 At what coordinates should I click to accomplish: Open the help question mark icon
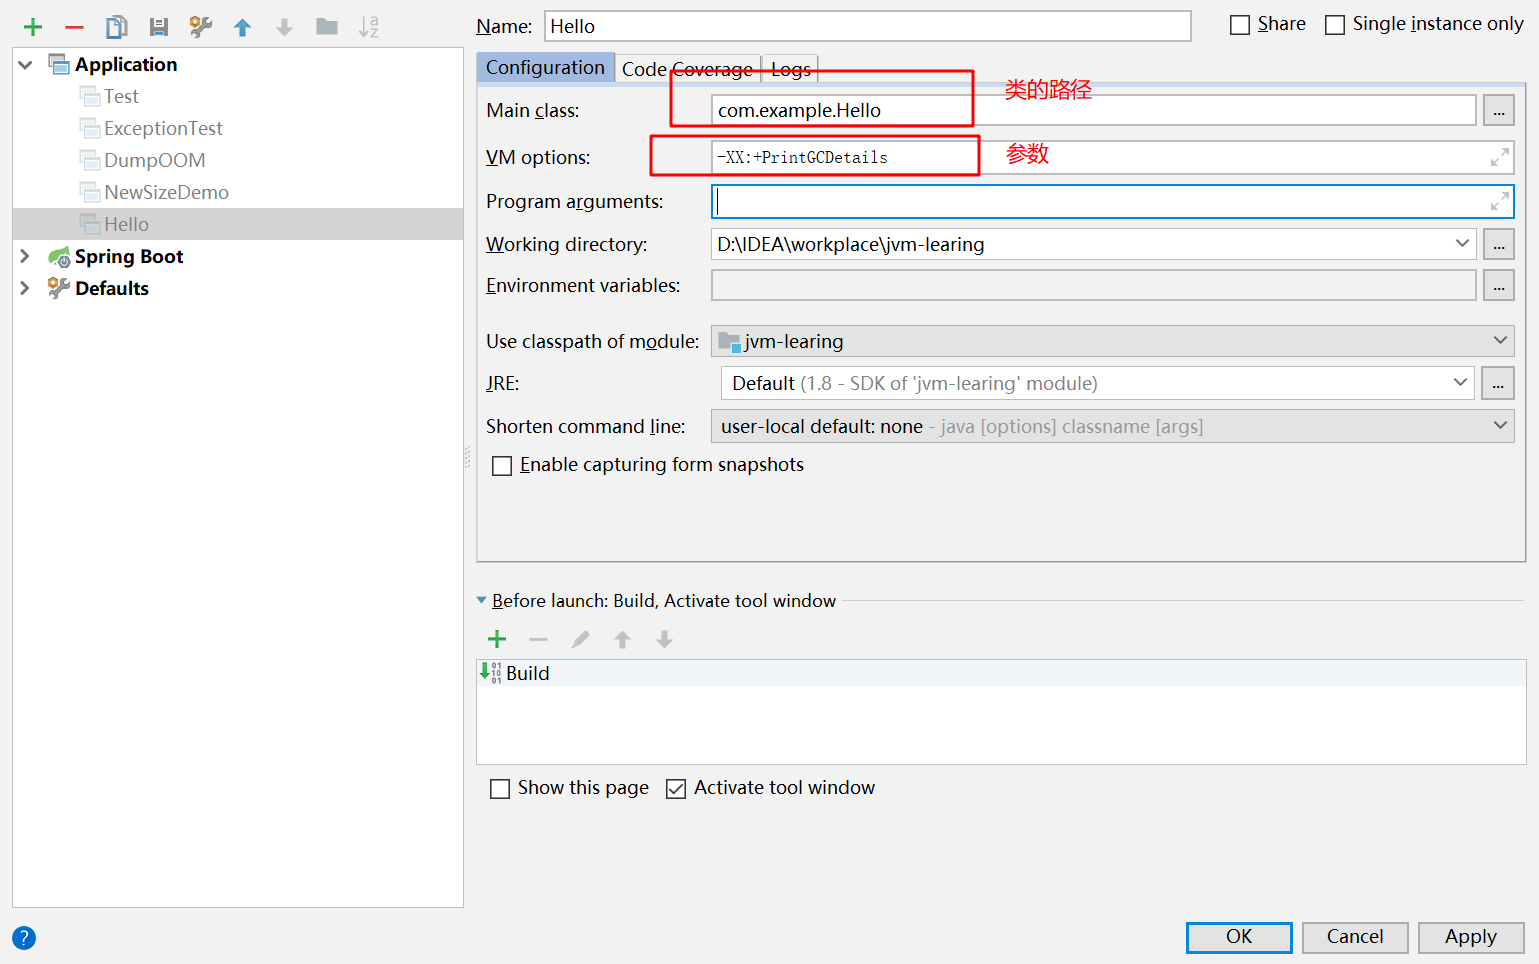[24, 938]
